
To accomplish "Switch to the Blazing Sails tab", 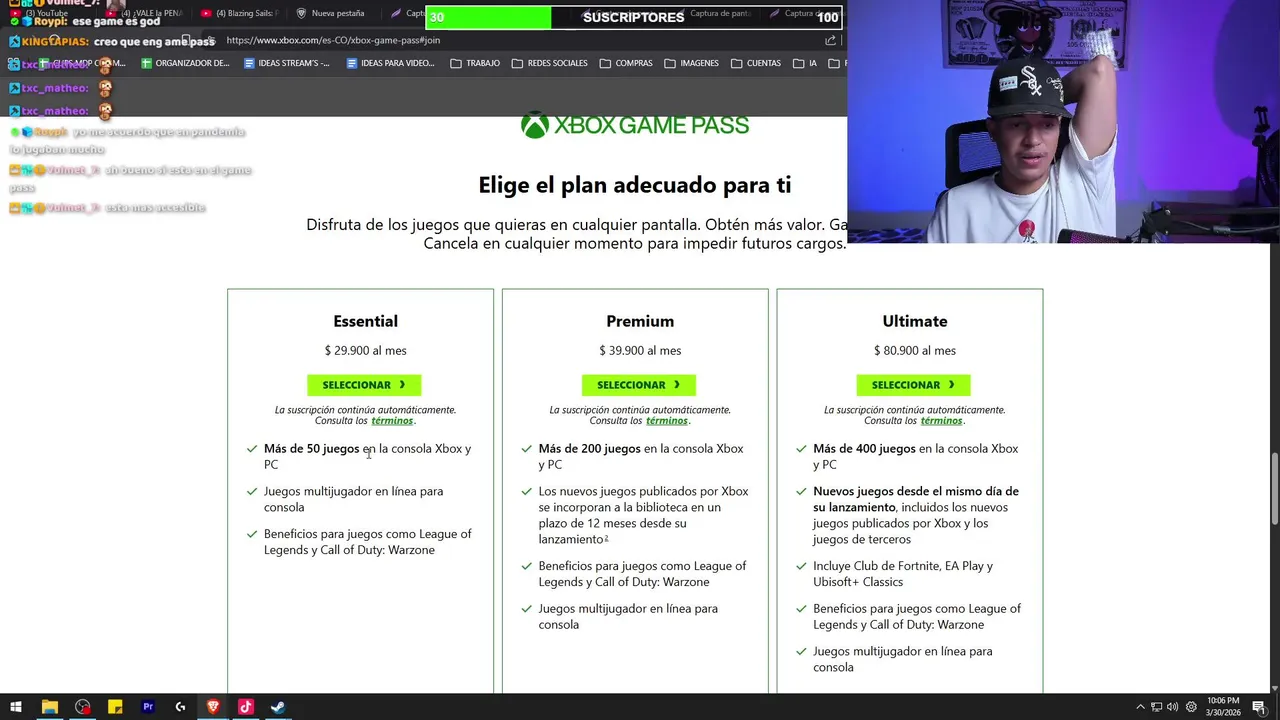I will (238, 13).
